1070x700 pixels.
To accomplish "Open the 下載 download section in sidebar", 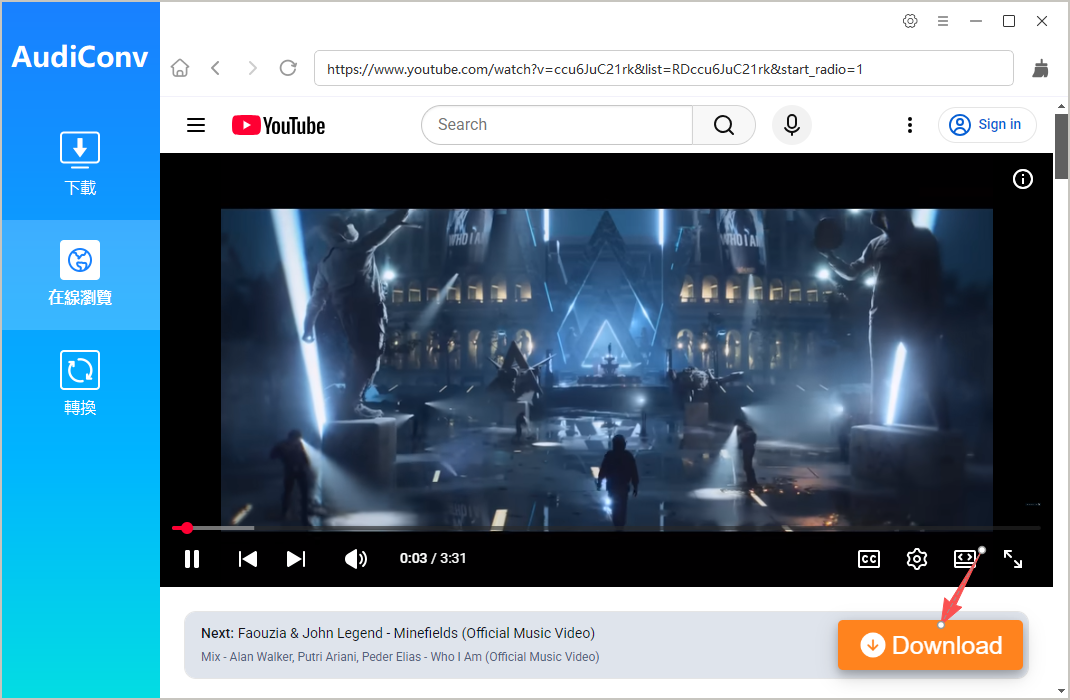I will click(x=80, y=164).
